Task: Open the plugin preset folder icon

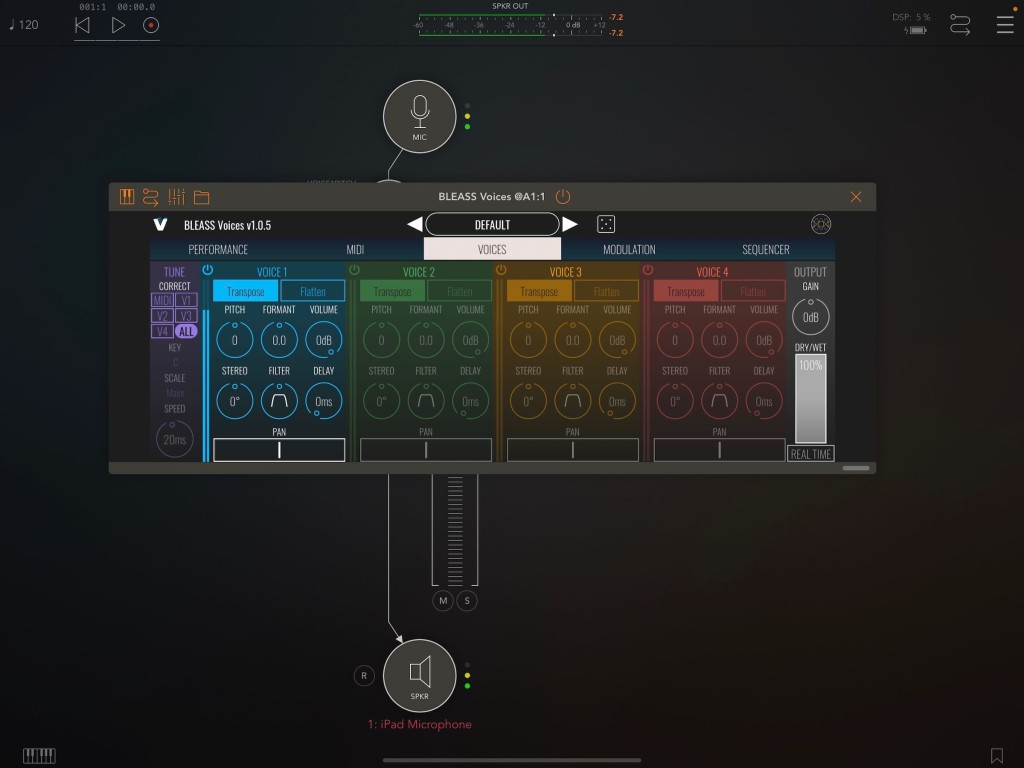Action: coord(202,197)
